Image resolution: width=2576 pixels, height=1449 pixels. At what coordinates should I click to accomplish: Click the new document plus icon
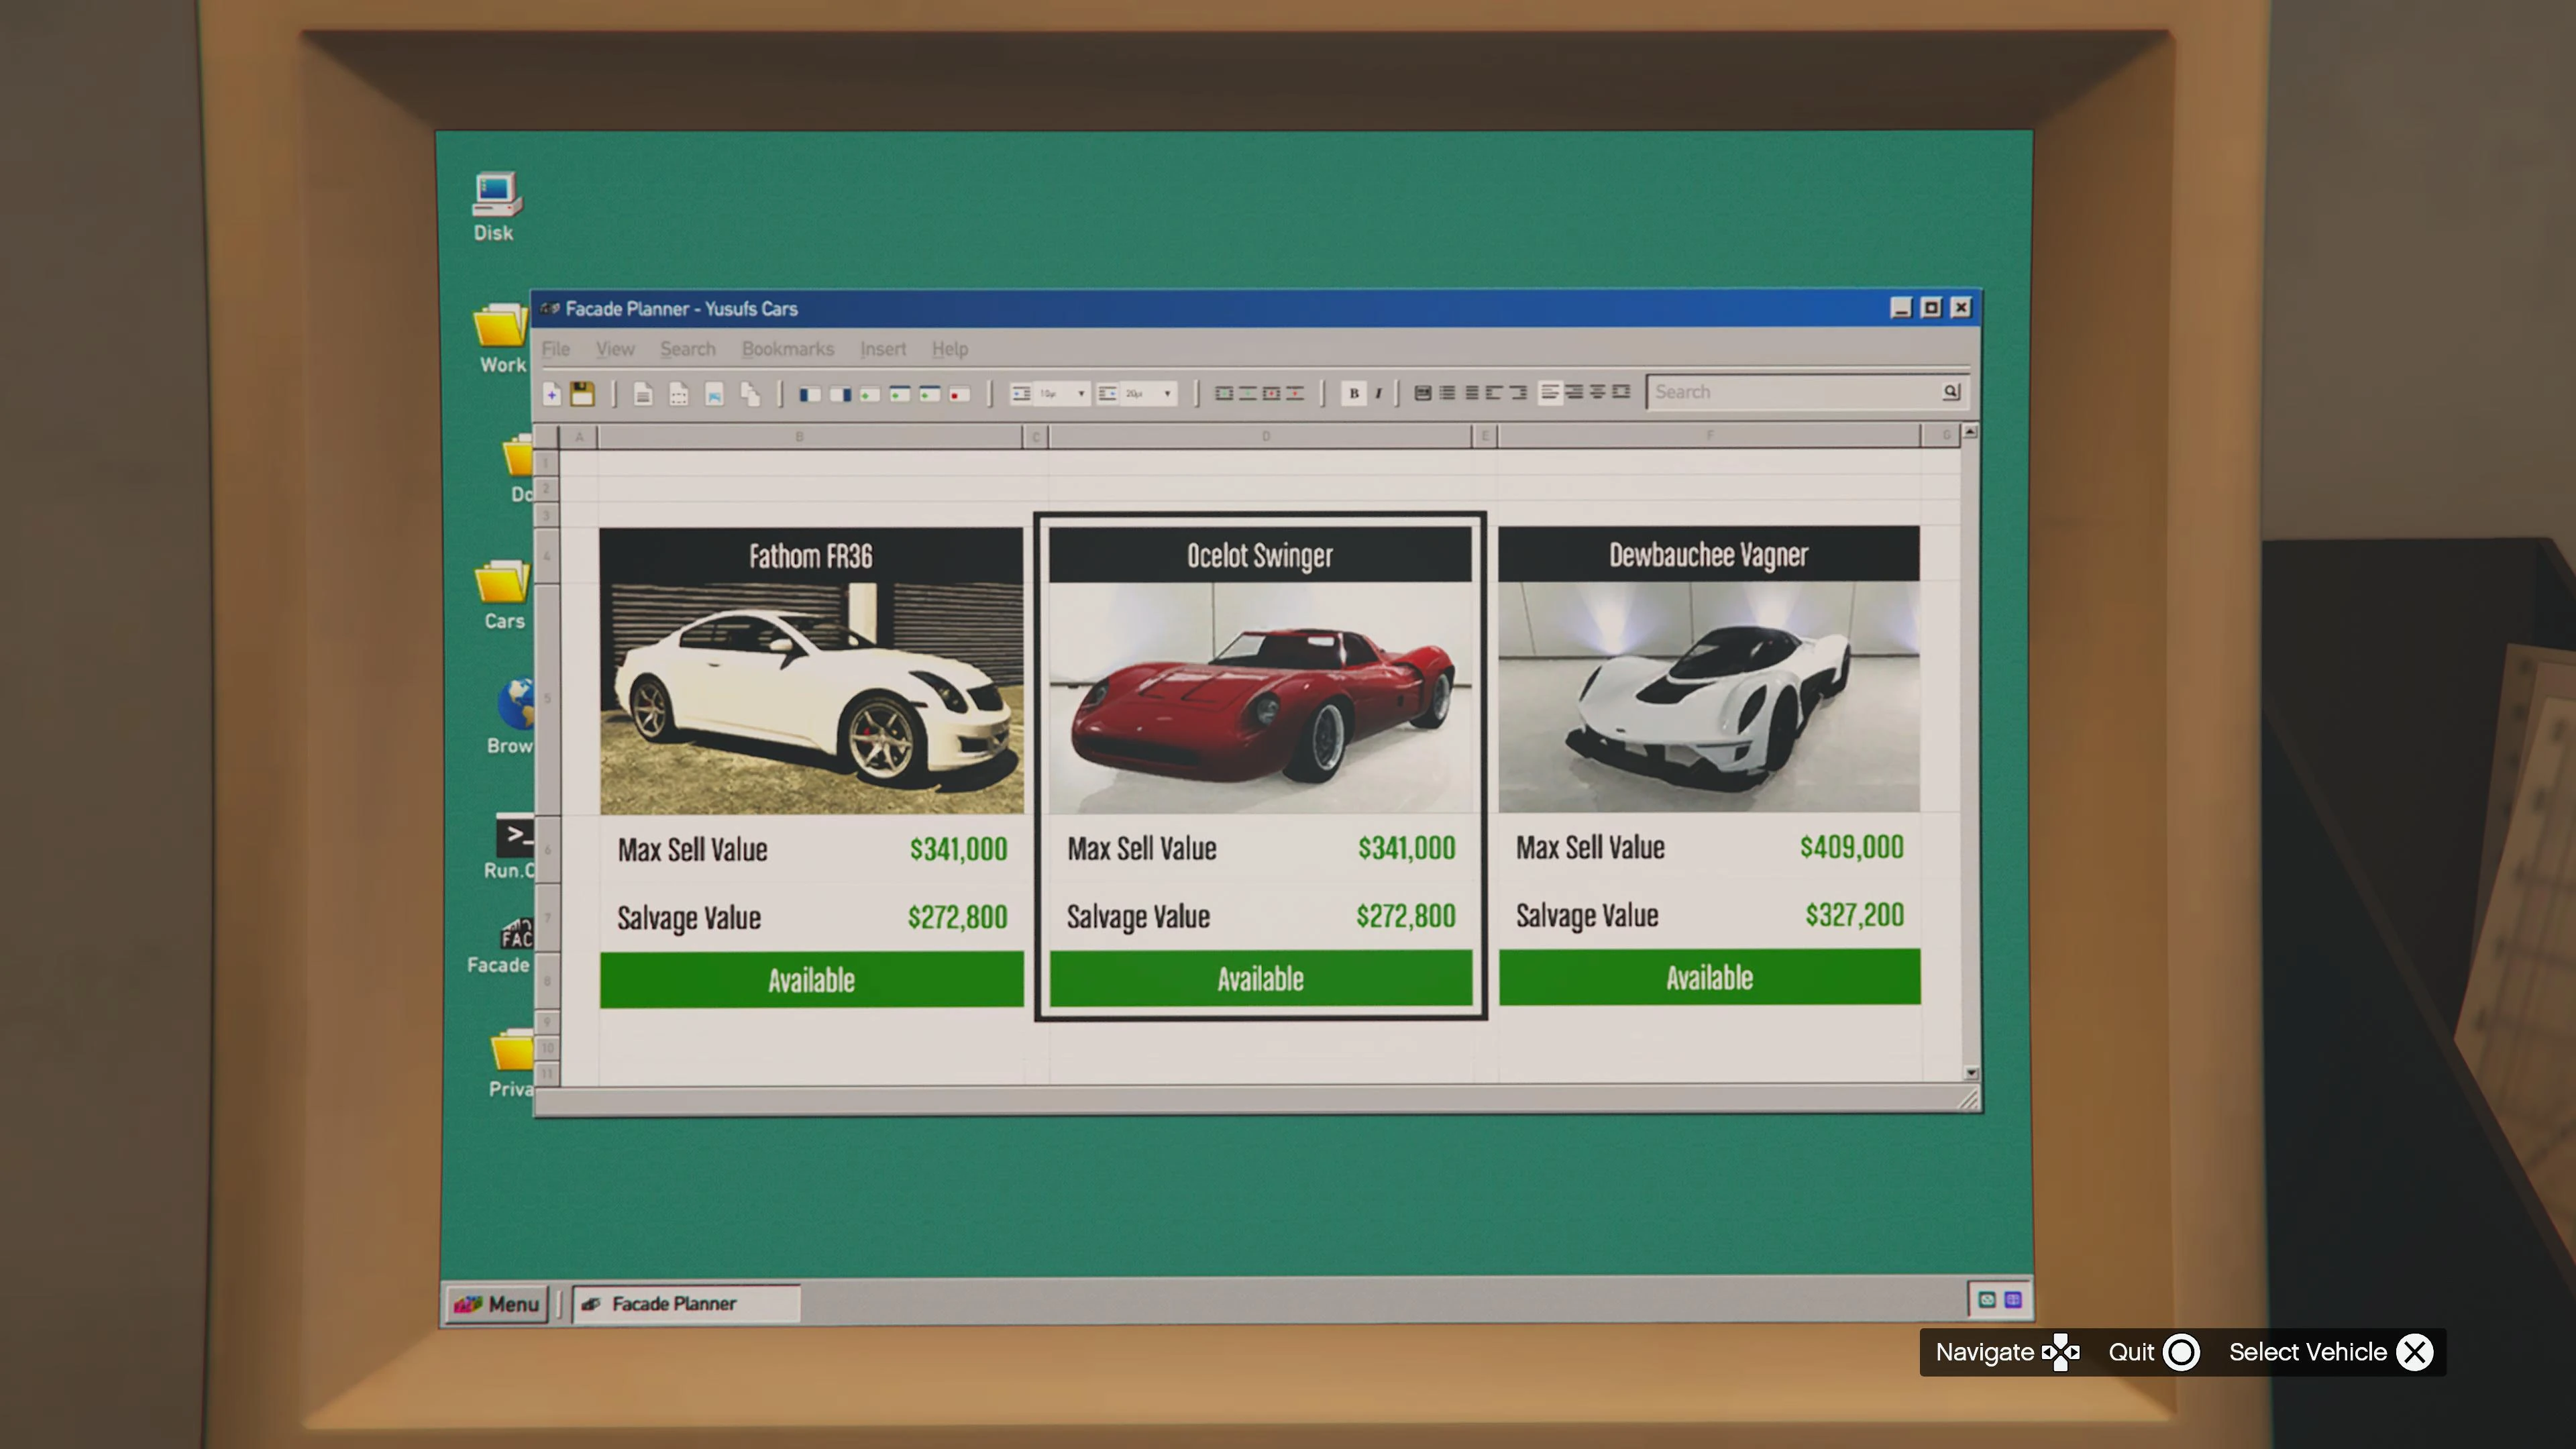click(x=551, y=394)
